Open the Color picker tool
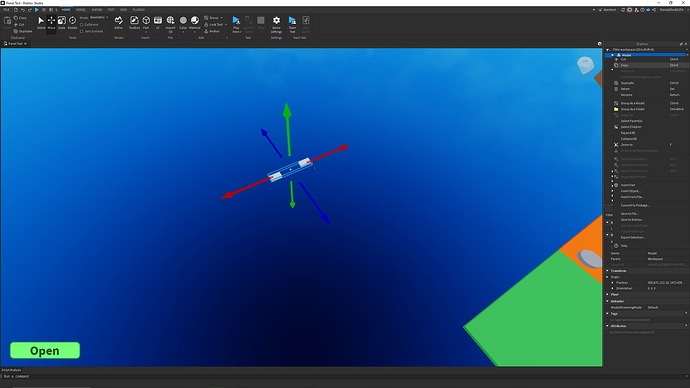The width and height of the screenshot is (690, 388). point(183,22)
